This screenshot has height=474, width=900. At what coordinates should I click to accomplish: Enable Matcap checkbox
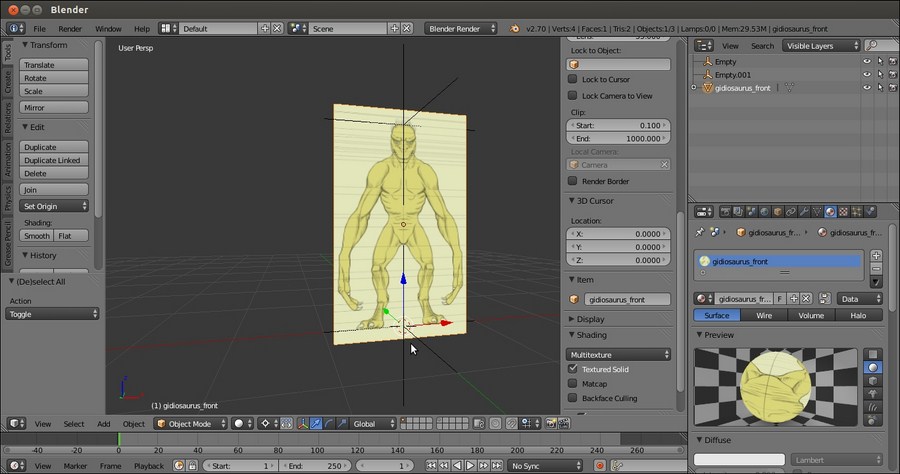tap(573, 383)
